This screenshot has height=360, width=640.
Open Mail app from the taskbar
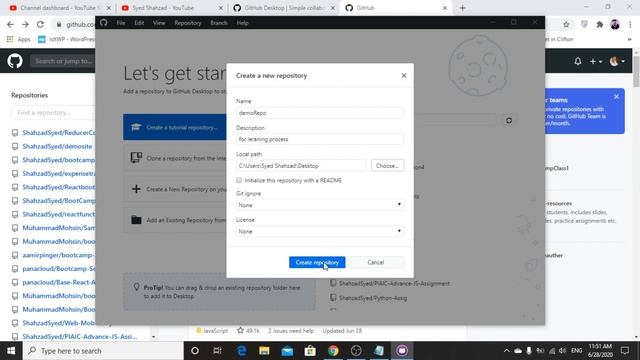(x=287, y=351)
